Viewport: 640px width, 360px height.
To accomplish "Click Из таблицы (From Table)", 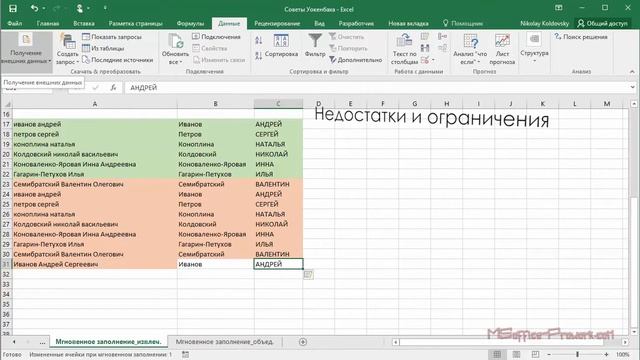I will 103,48.
